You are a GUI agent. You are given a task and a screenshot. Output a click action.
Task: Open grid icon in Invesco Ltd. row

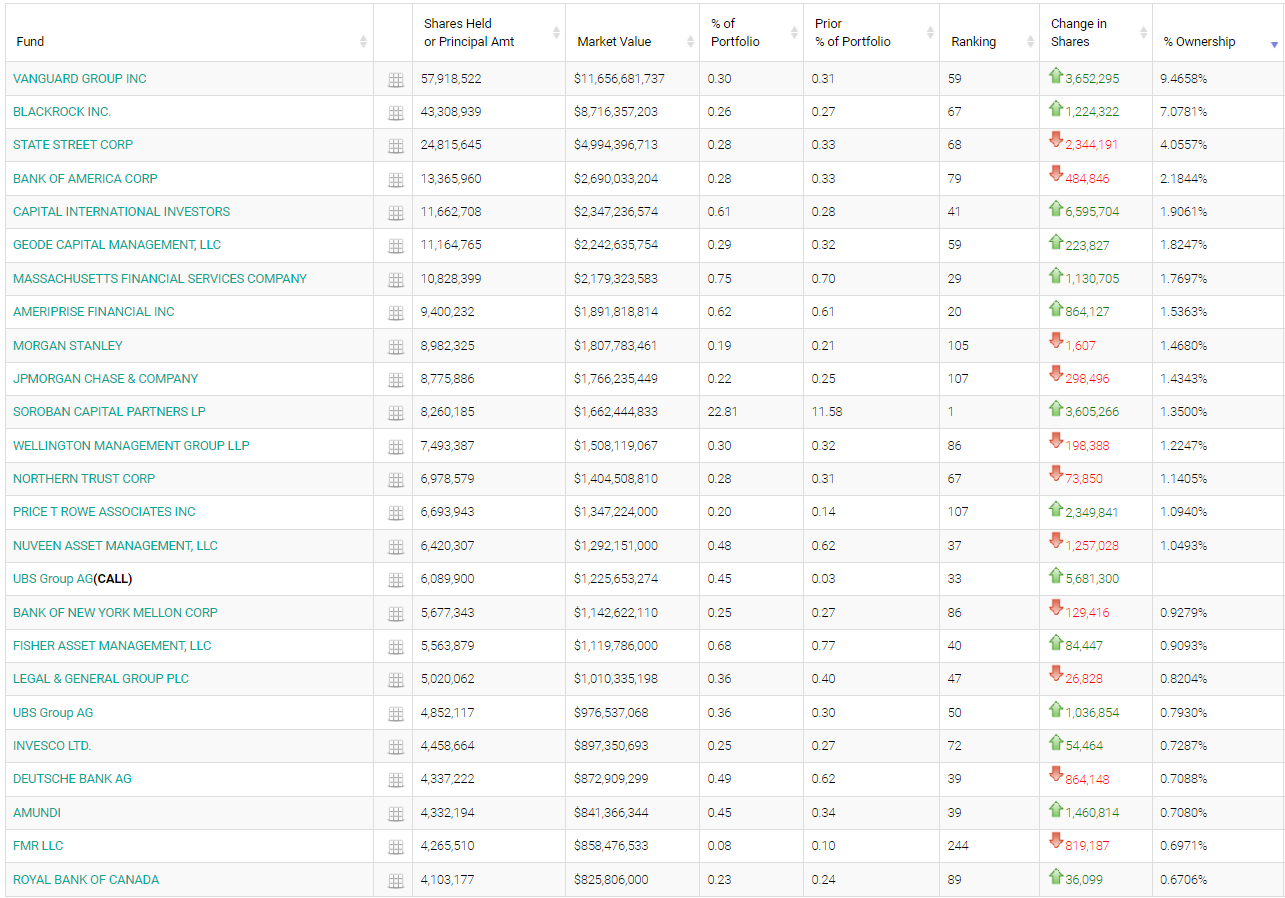[395, 747]
